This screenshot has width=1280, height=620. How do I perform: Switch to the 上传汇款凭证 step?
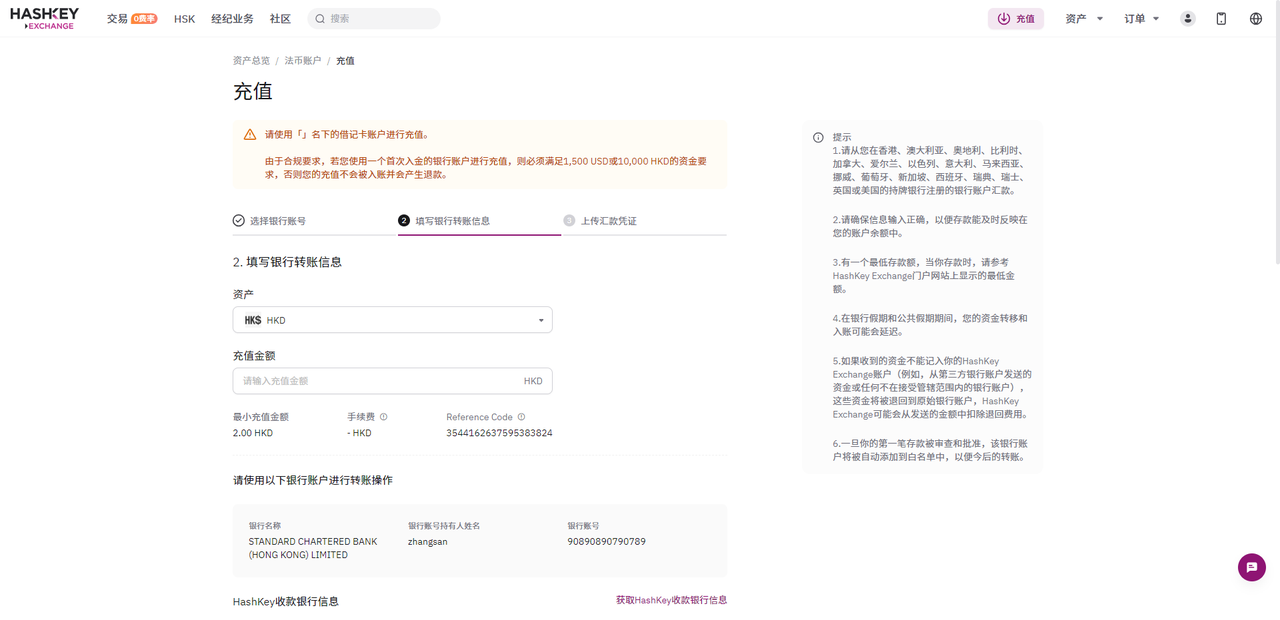pyautogui.click(x=600, y=221)
